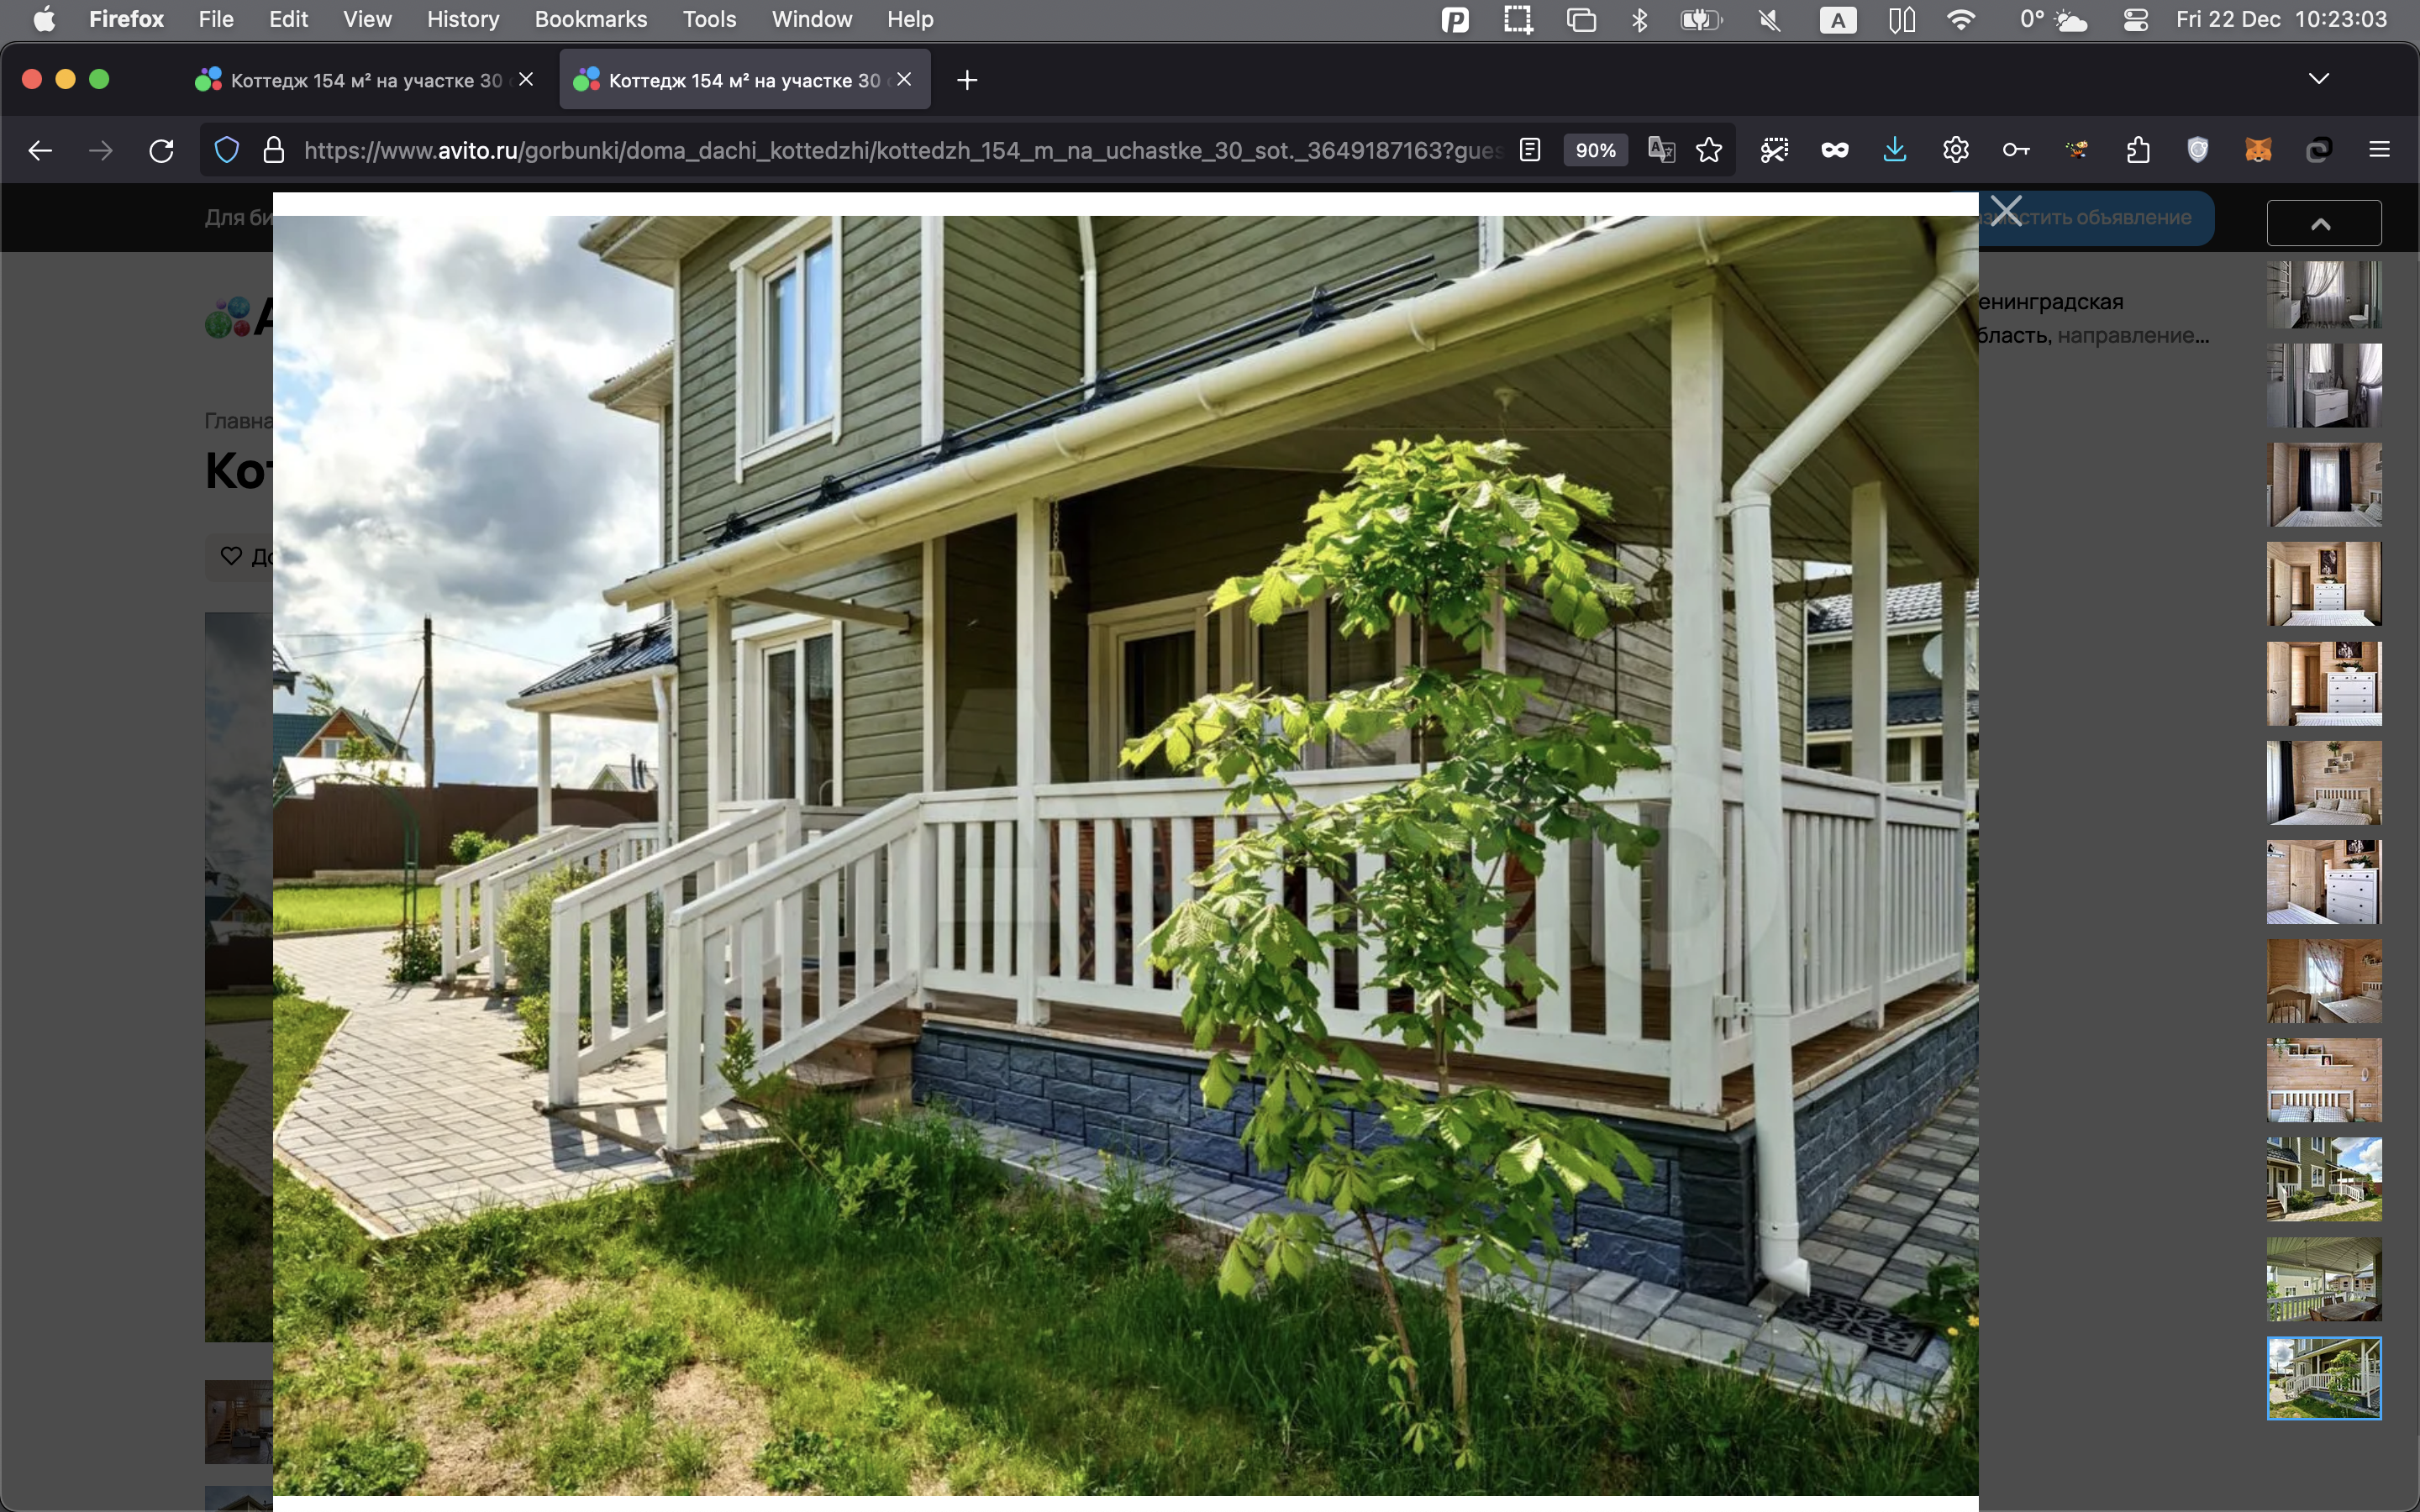
Task: Click the Firefox reload page button
Action: pos(161,150)
